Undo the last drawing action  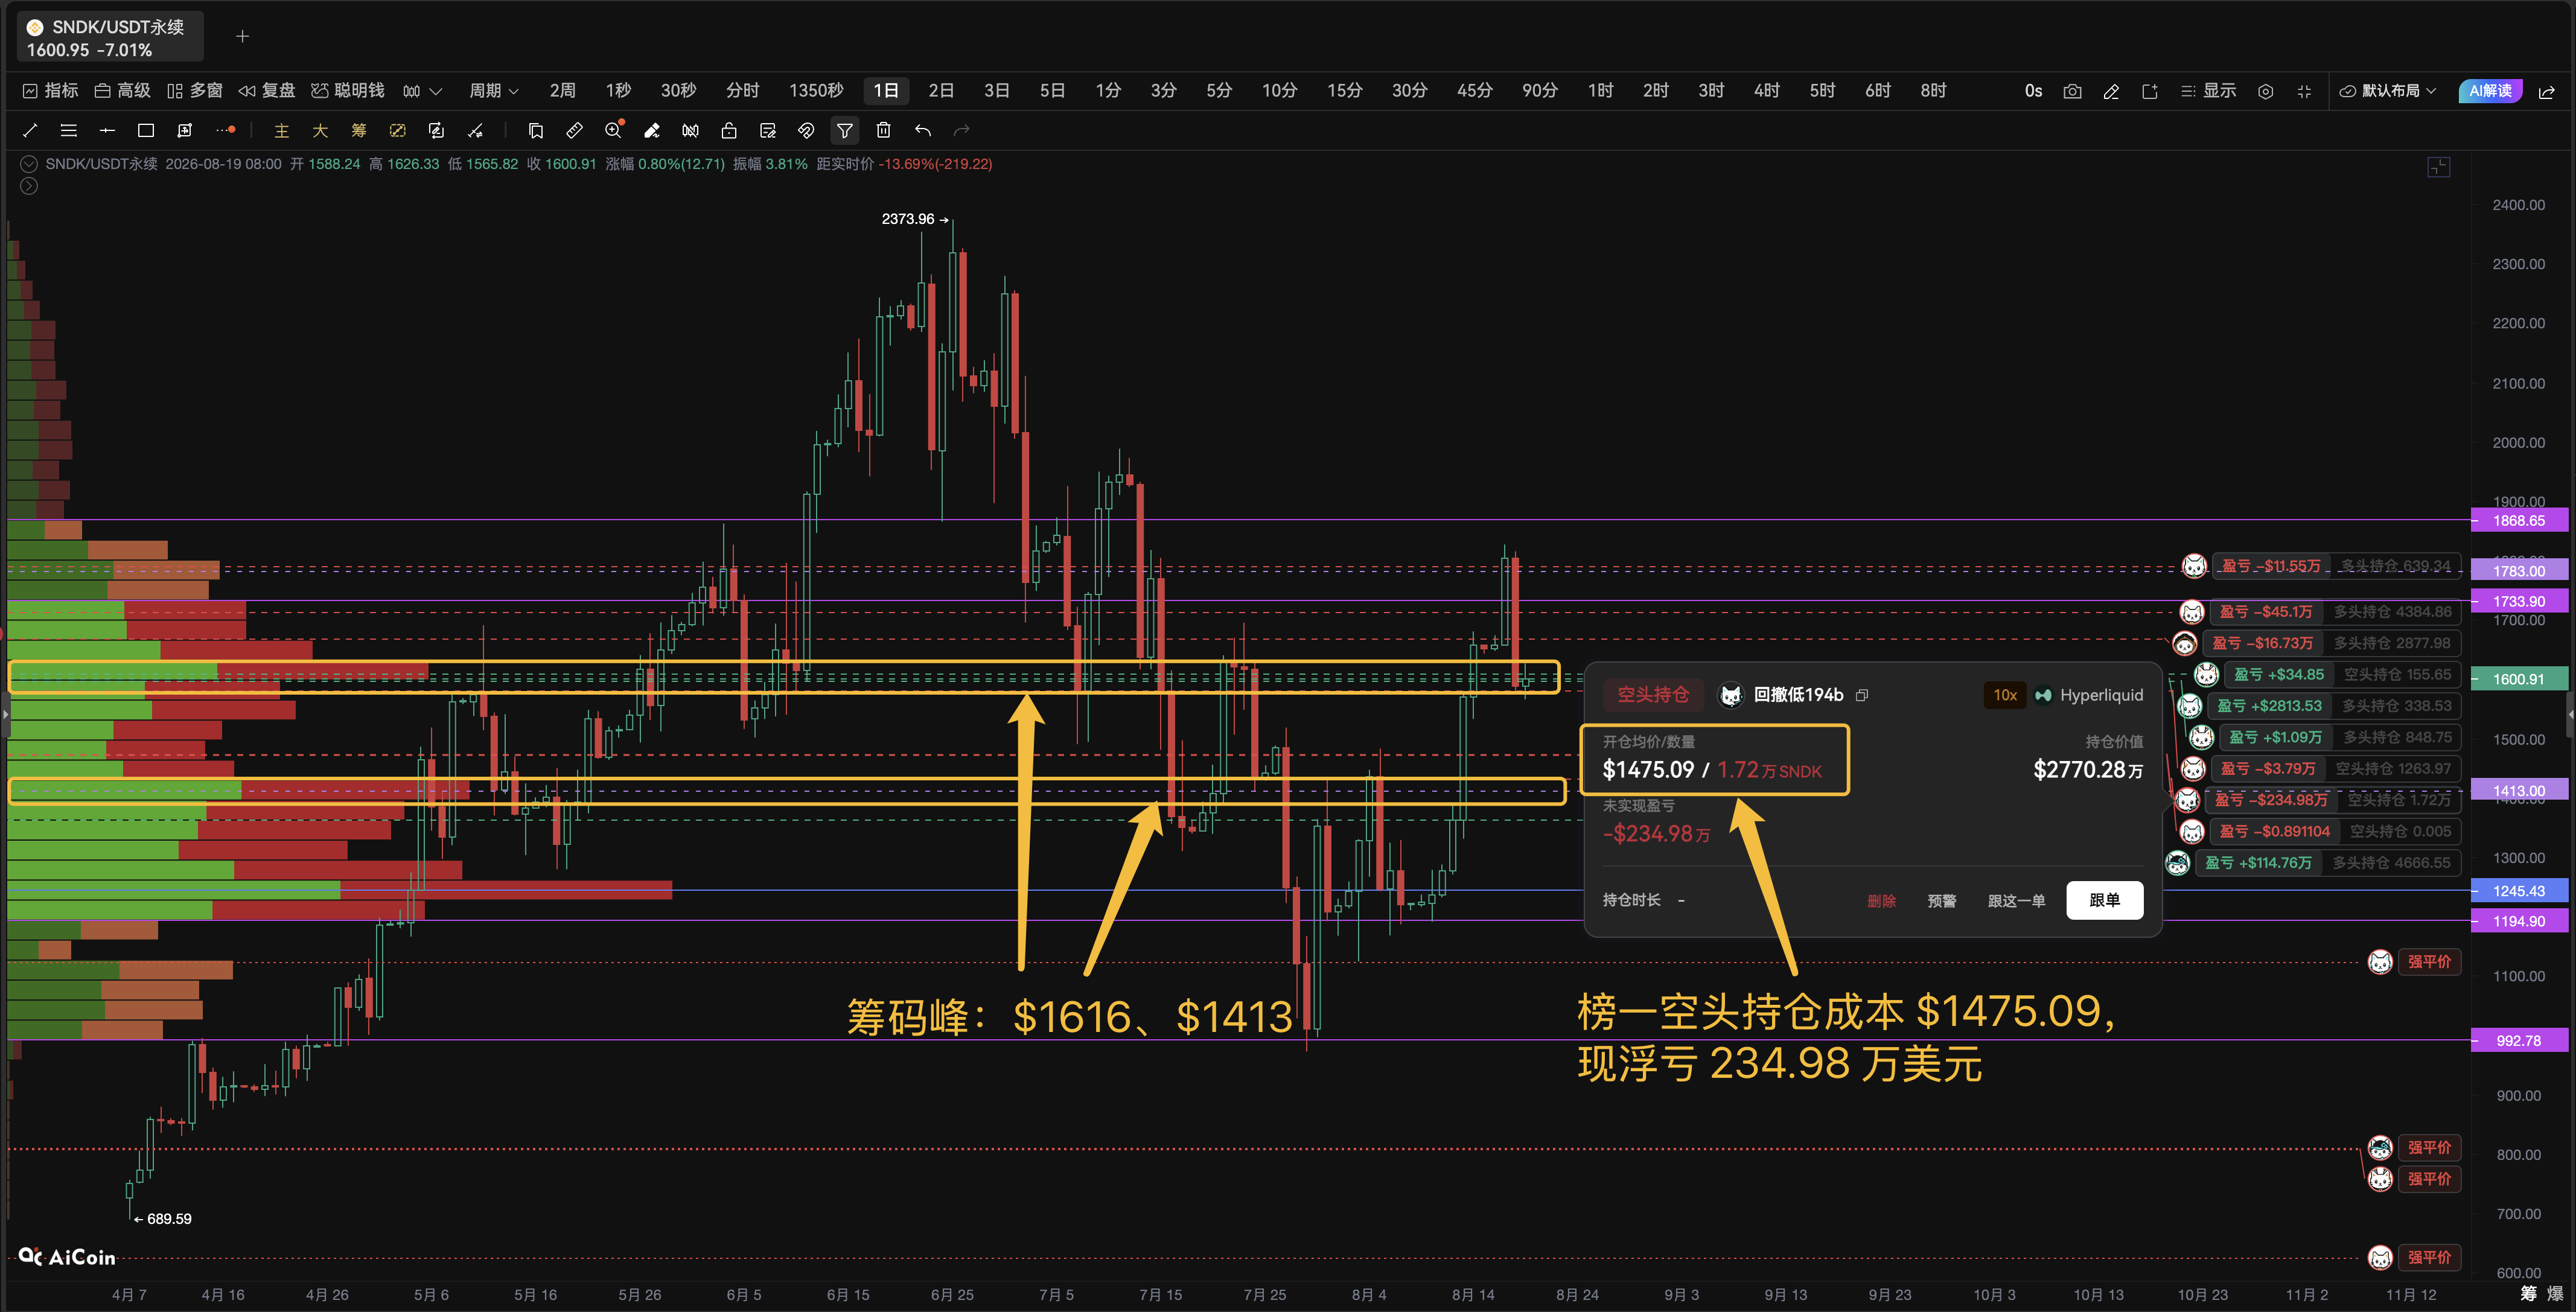coord(923,130)
